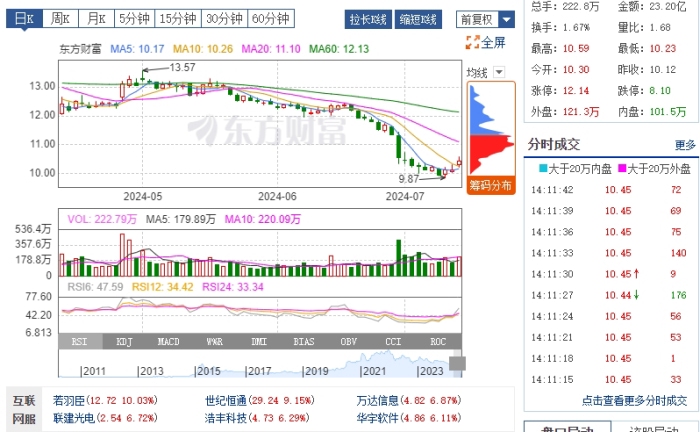Select the CCI indicator tab

393,342
